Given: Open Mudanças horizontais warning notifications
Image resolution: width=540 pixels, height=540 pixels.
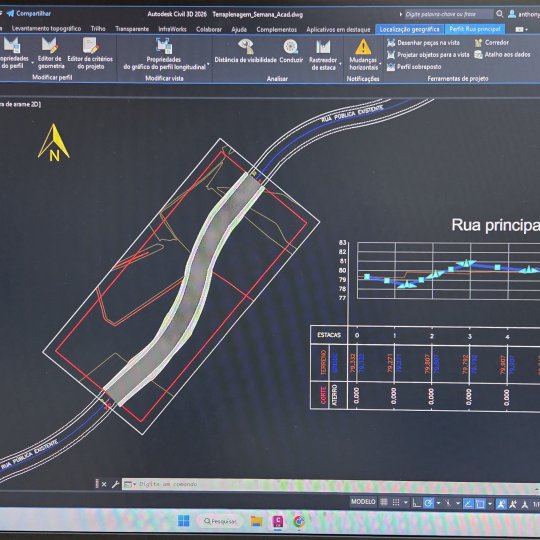Looking at the screenshot, I should (x=363, y=54).
